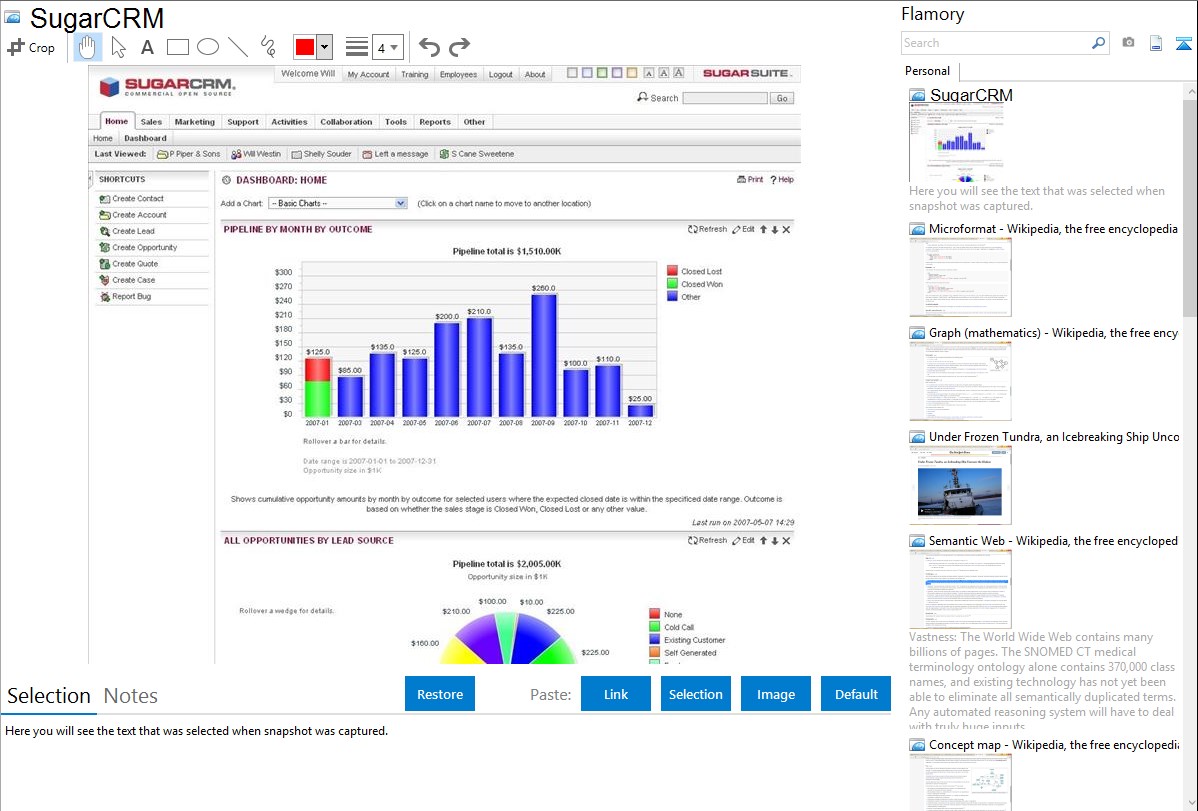Viewport: 1198px width, 811px height.
Task: Pick the rectangle shape tool
Action: (178, 47)
